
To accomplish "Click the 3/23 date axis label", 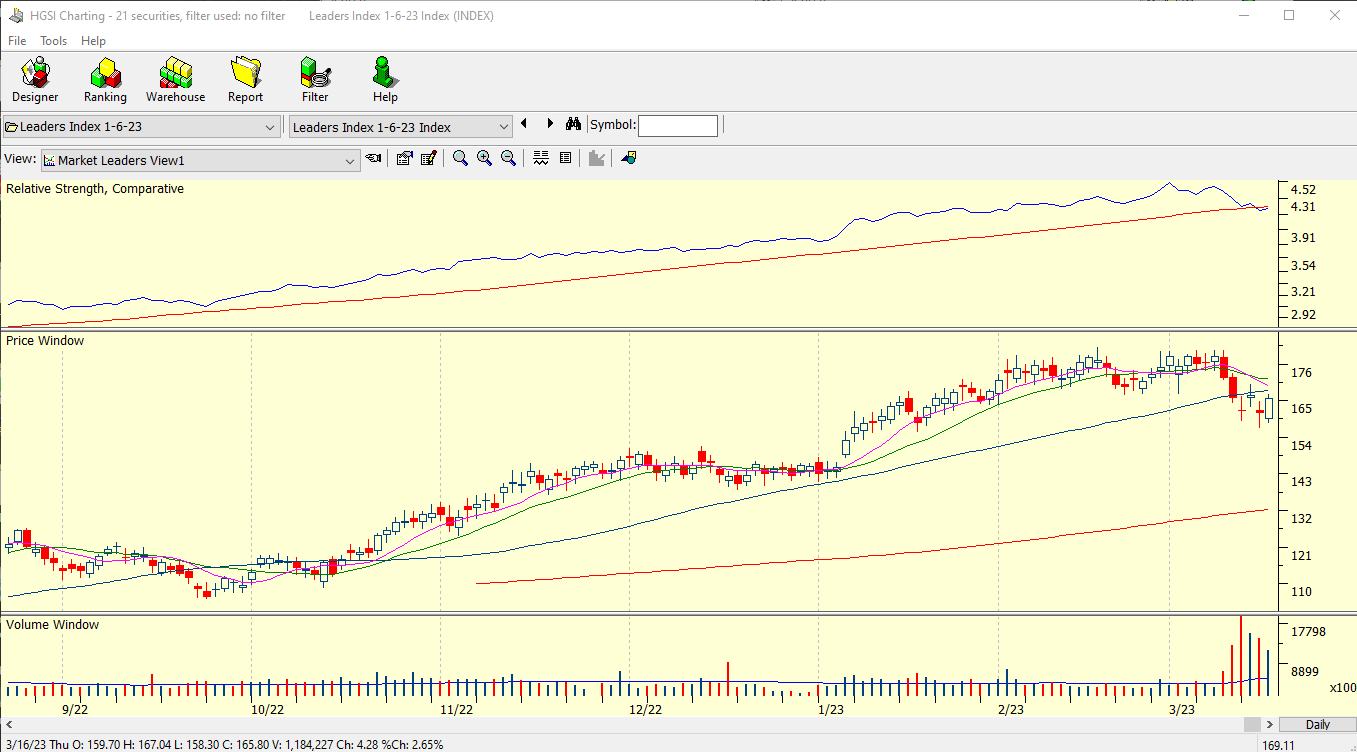I will pyautogui.click(x=1182, y=709).
